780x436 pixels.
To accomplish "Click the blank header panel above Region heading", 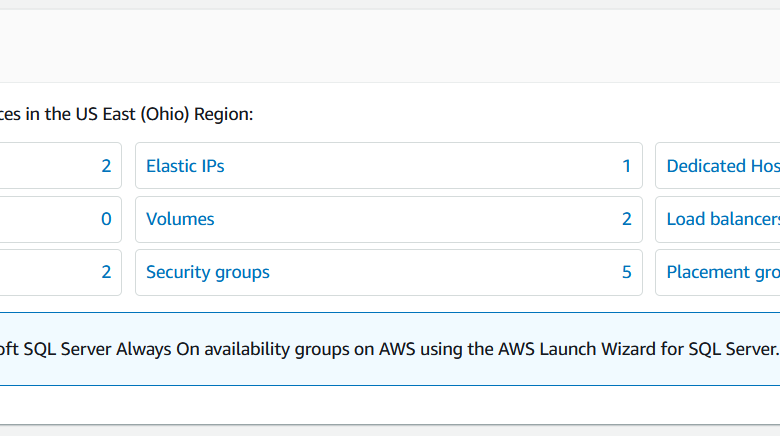I will [390, 46].
